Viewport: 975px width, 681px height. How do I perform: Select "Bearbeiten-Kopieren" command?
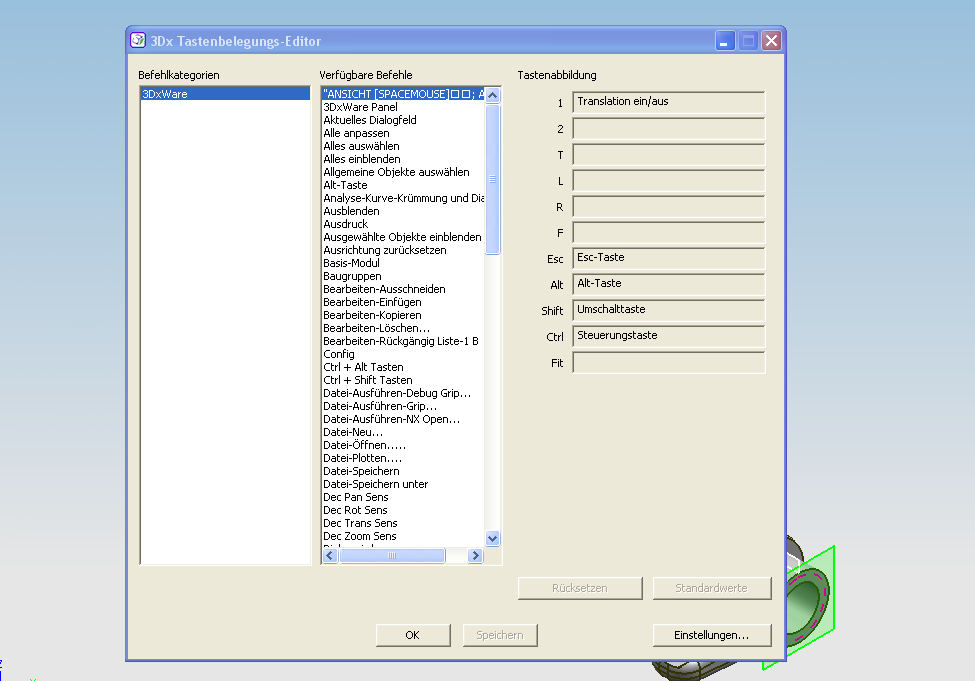402,315
